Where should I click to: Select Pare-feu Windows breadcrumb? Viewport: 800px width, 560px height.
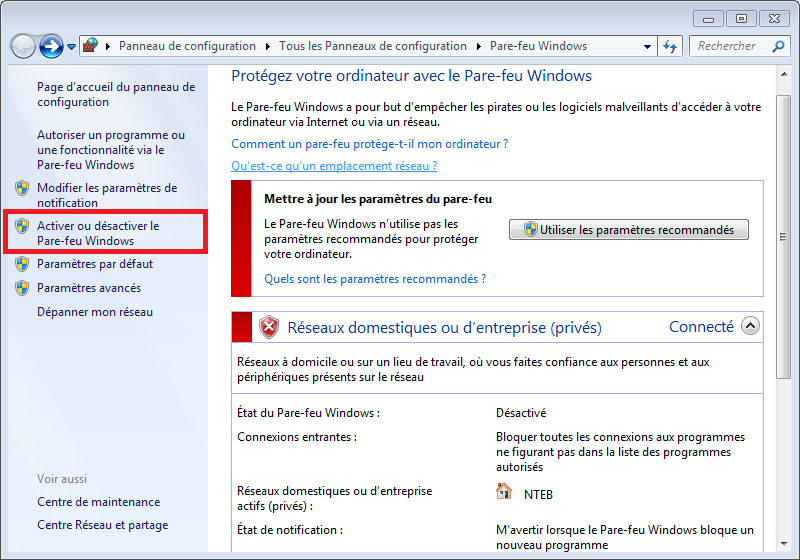[538, 46]
